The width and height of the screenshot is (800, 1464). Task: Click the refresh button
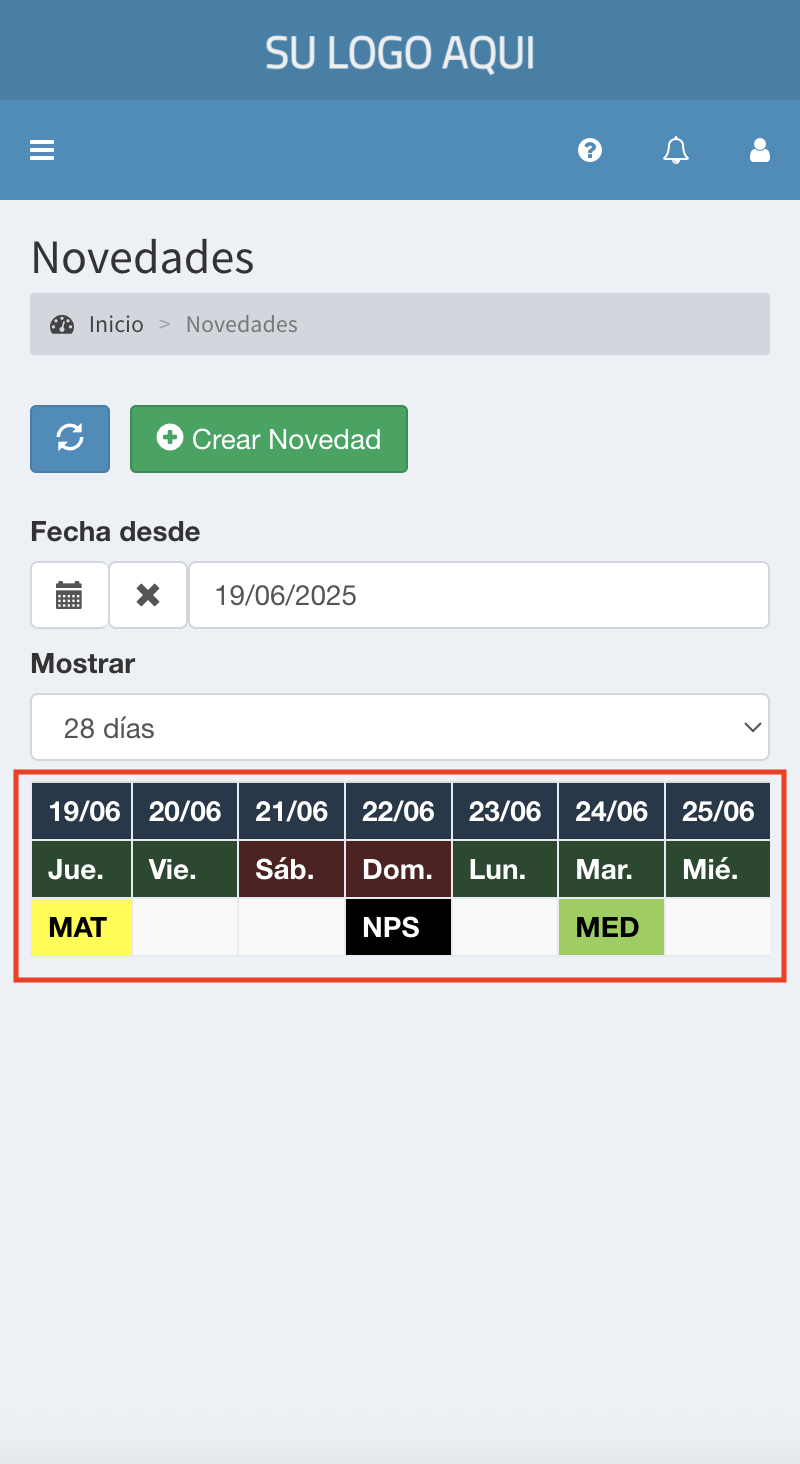69,438
